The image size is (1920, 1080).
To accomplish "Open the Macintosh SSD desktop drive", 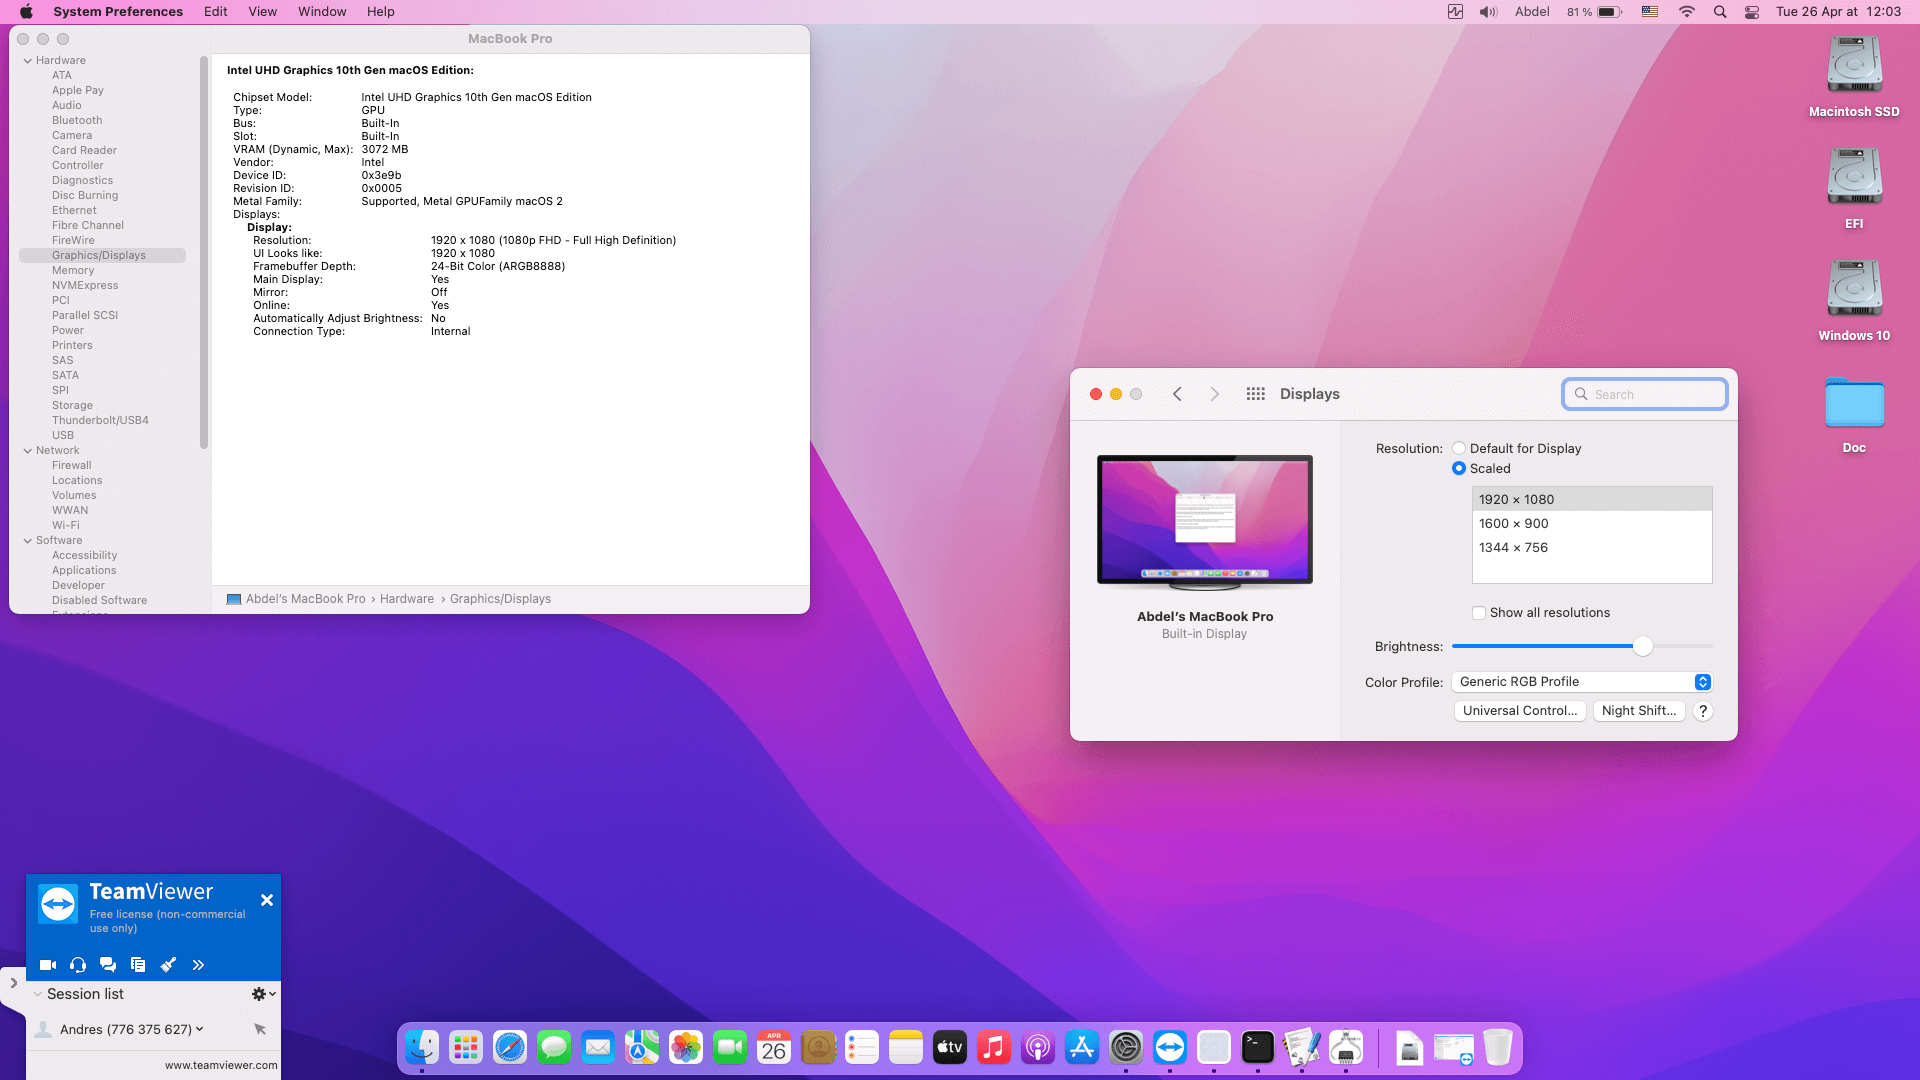I will pos(1854,76).
